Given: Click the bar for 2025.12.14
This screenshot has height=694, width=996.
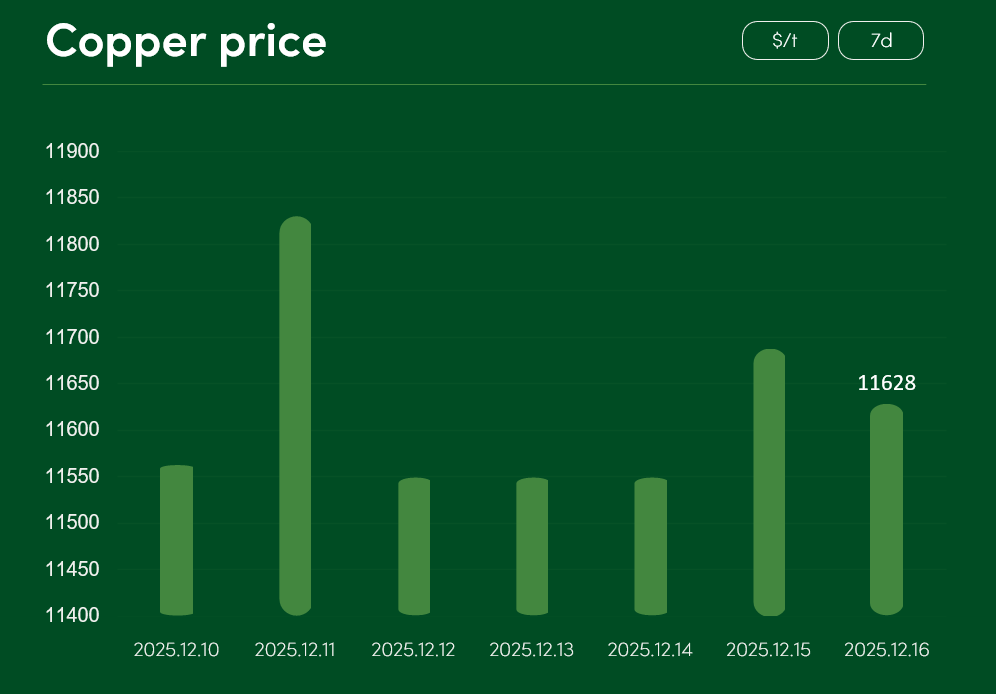Looking at the screenshot, I should pos(650,546).
